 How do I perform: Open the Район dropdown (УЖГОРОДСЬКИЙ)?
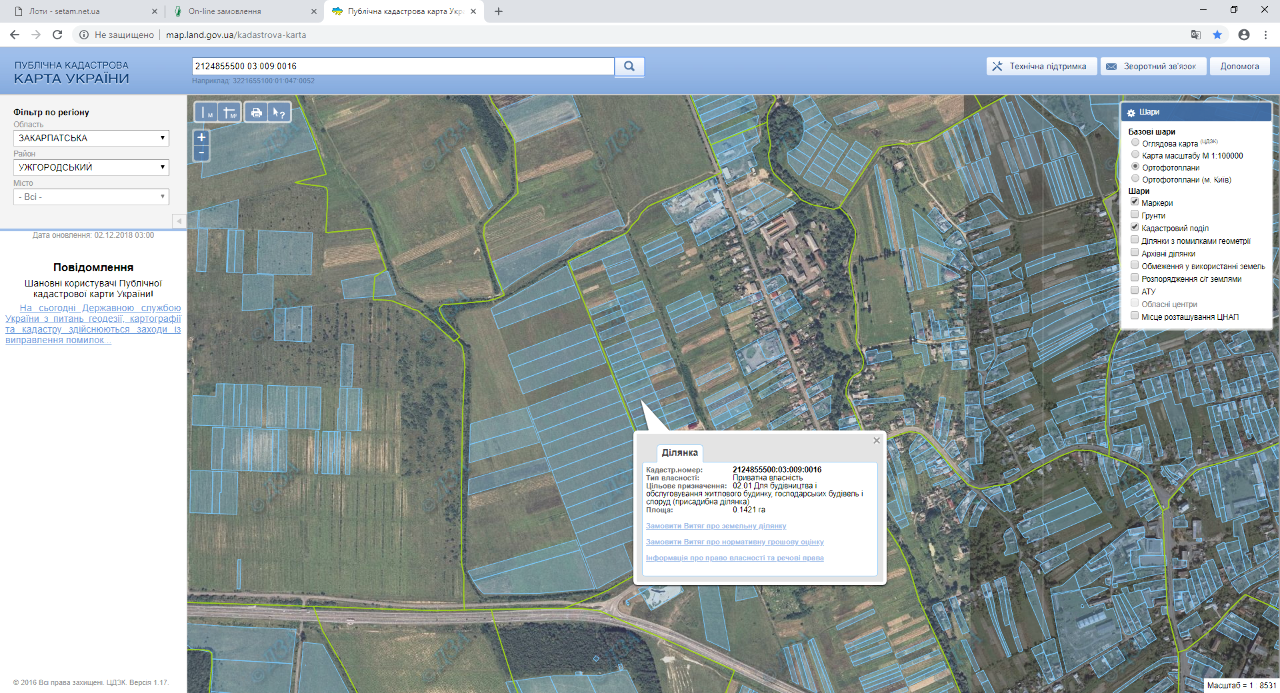91,167
